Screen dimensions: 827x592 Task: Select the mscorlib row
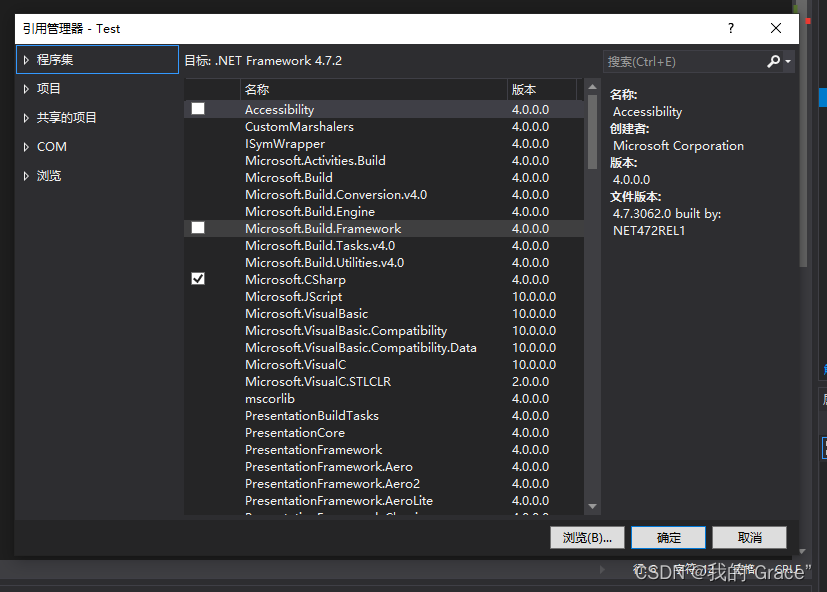[x=384, y=398]
